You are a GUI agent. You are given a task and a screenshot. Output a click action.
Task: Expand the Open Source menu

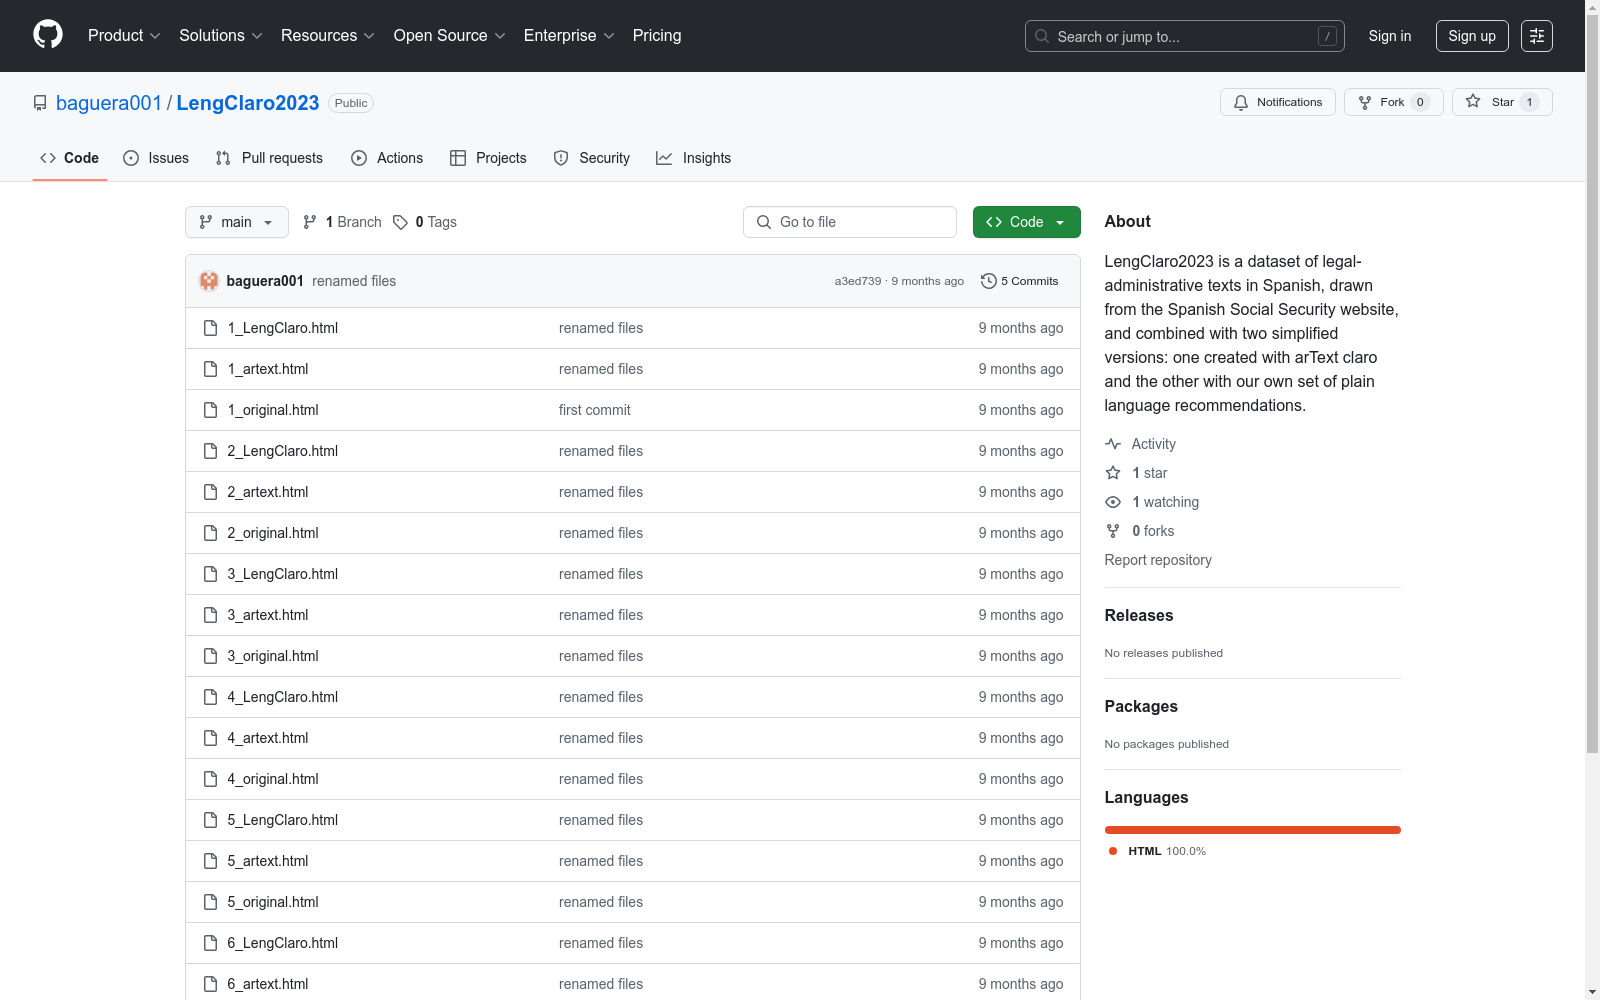pos(450,36)
